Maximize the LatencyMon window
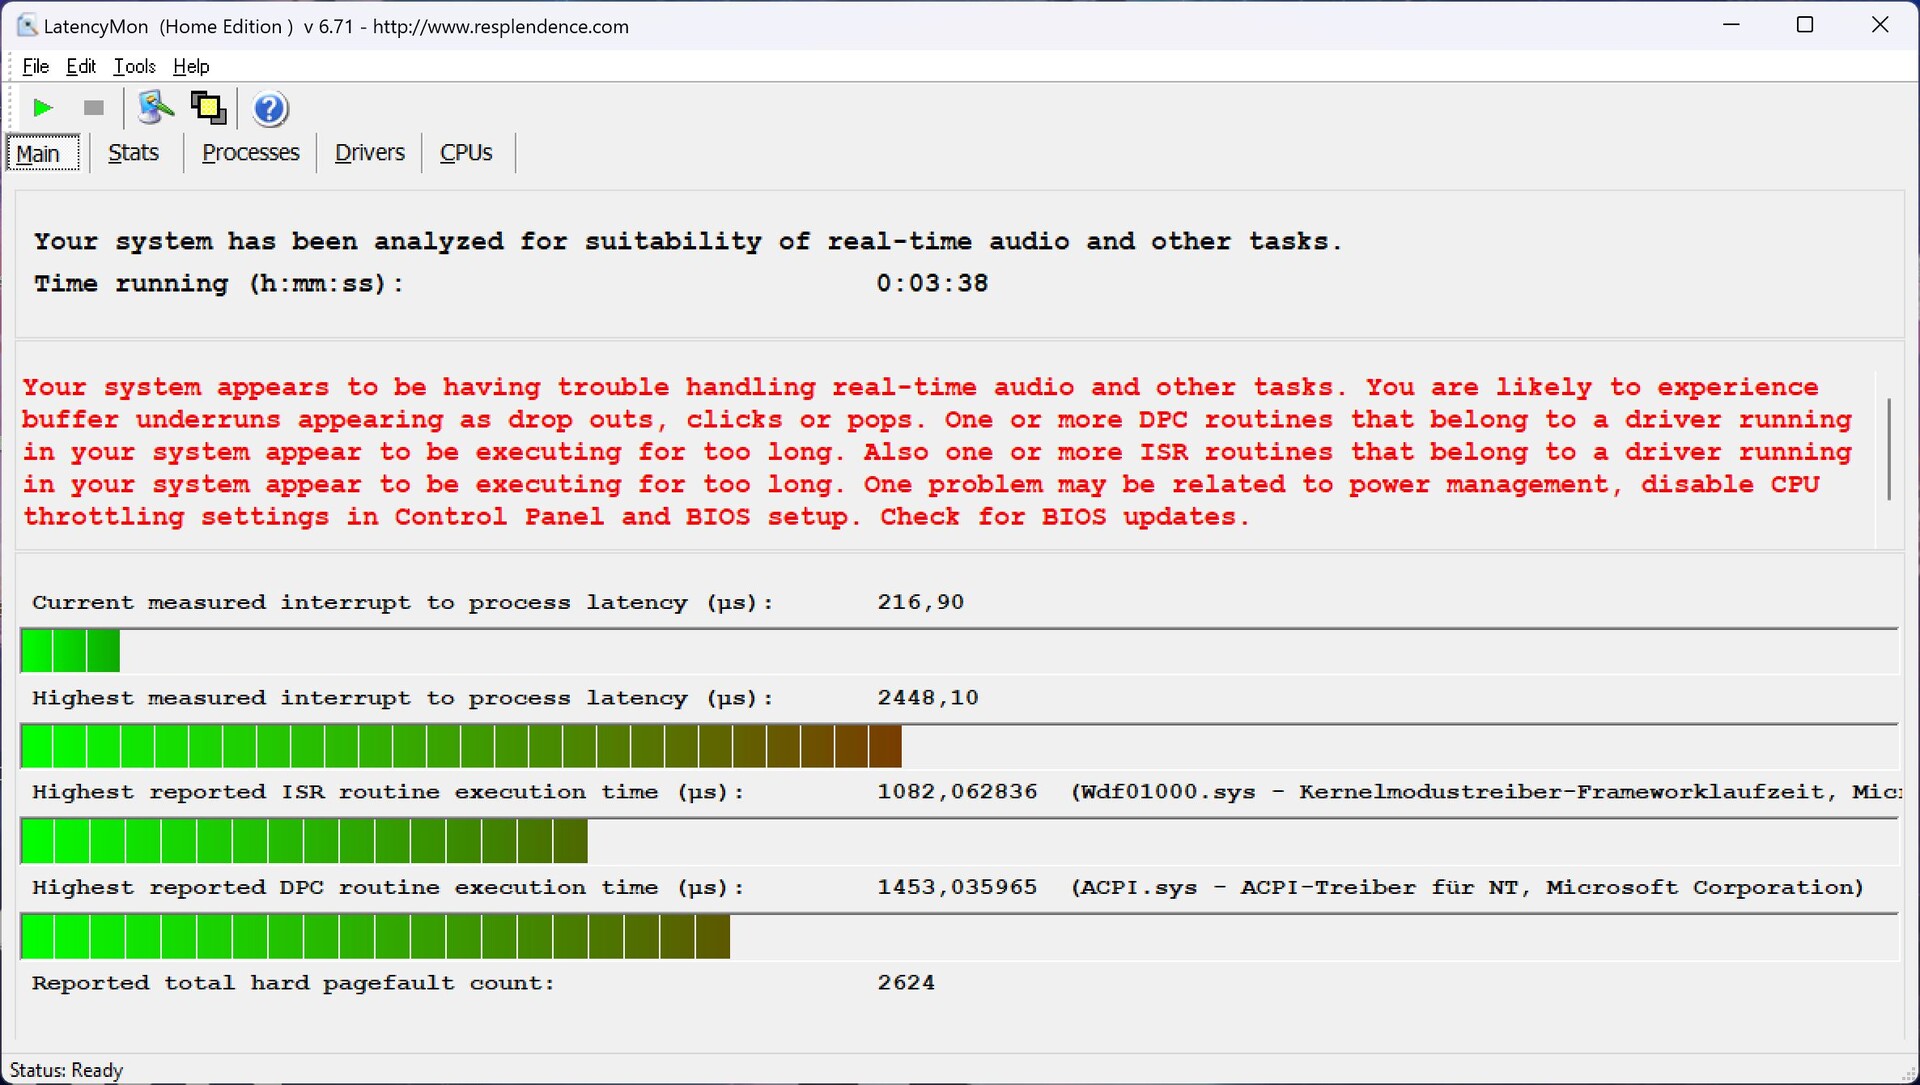1920x1085 pixels. tap(1805, 25)
